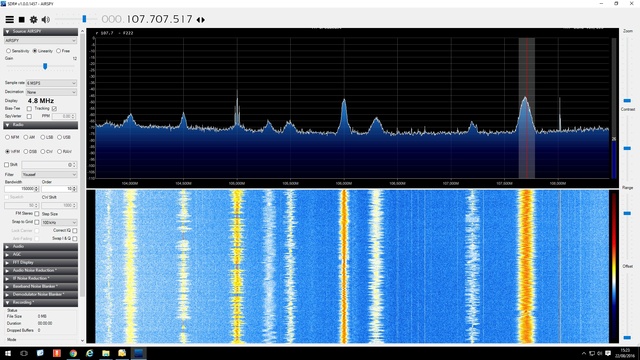
Task: Select WFM demodulation mode
Action: 7,151
